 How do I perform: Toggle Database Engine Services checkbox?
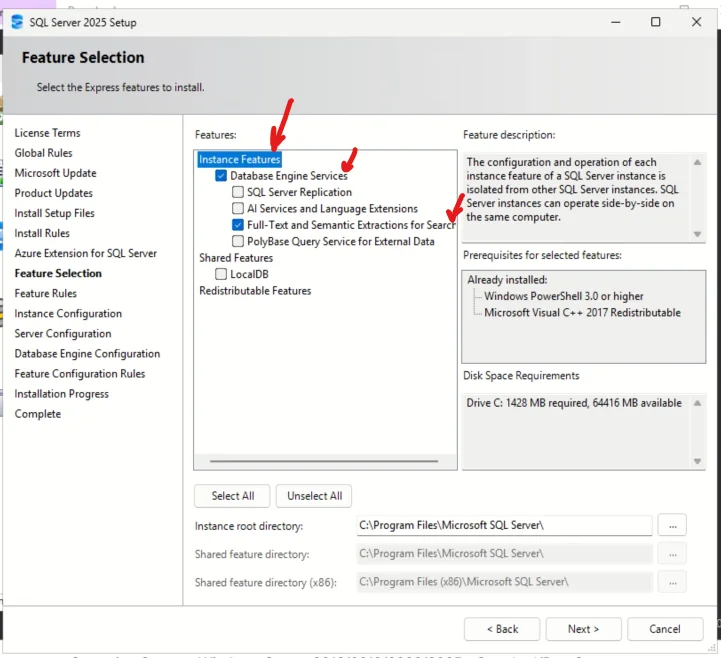221,176
